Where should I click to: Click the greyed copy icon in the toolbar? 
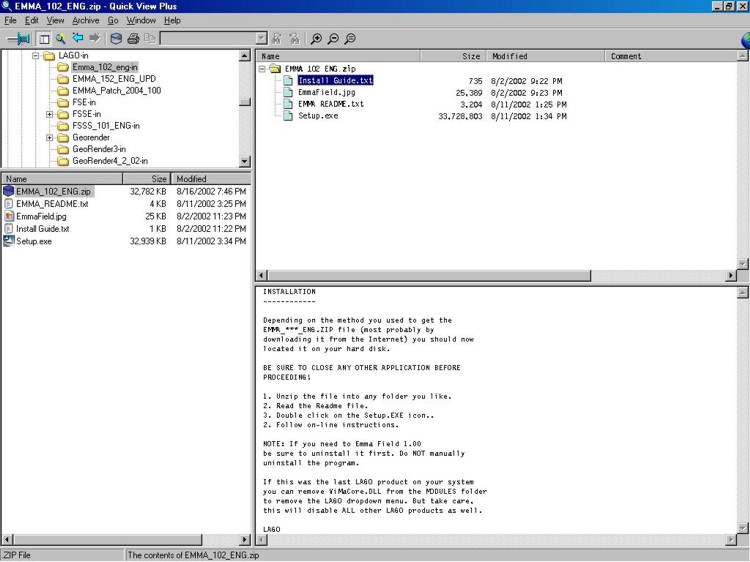(150, 39)
